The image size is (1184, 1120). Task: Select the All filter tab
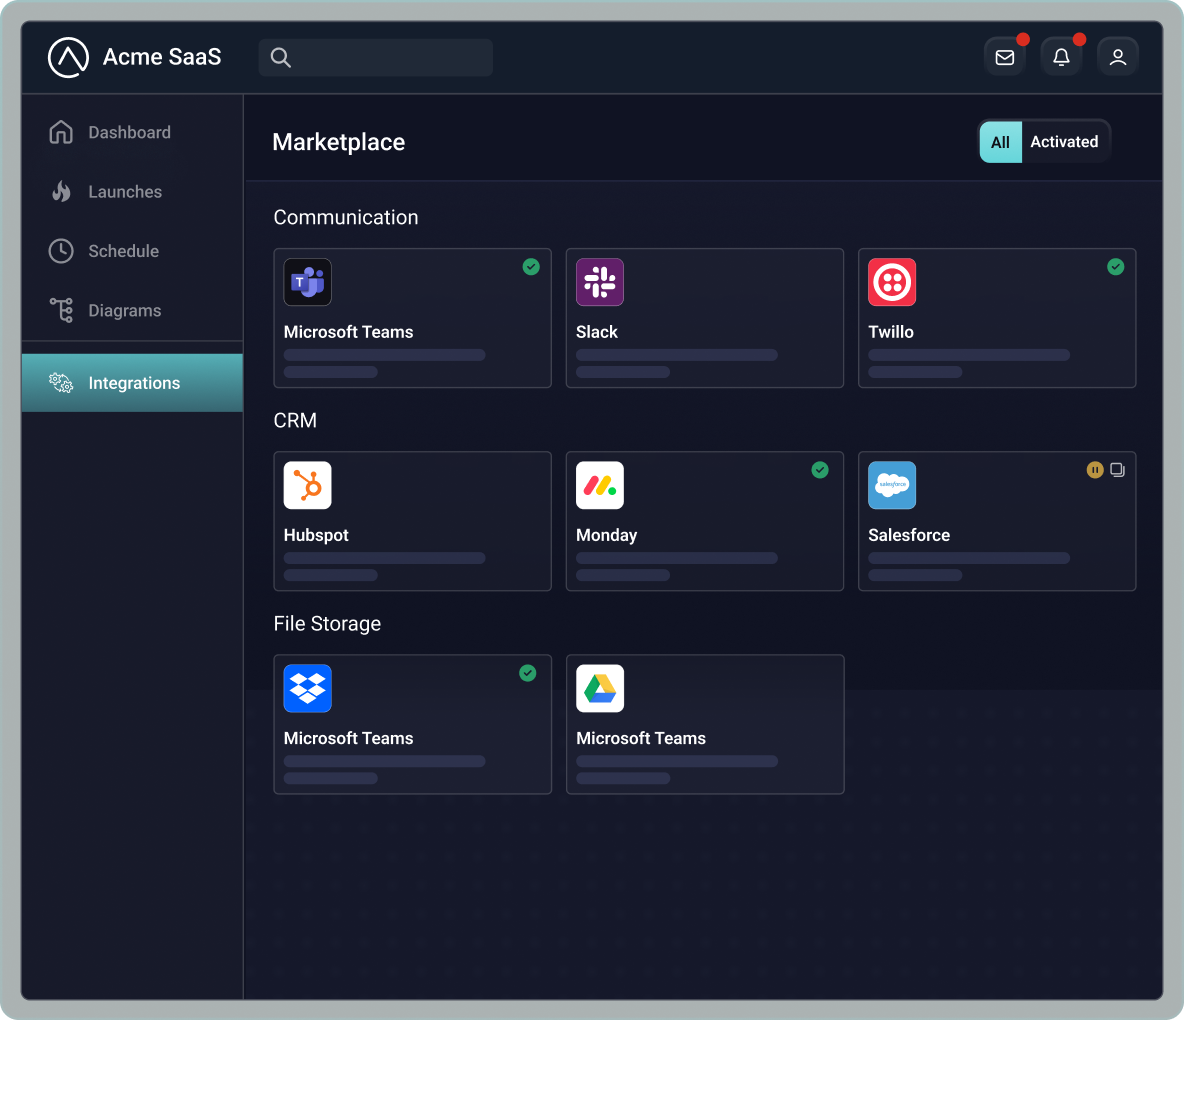1000,141
